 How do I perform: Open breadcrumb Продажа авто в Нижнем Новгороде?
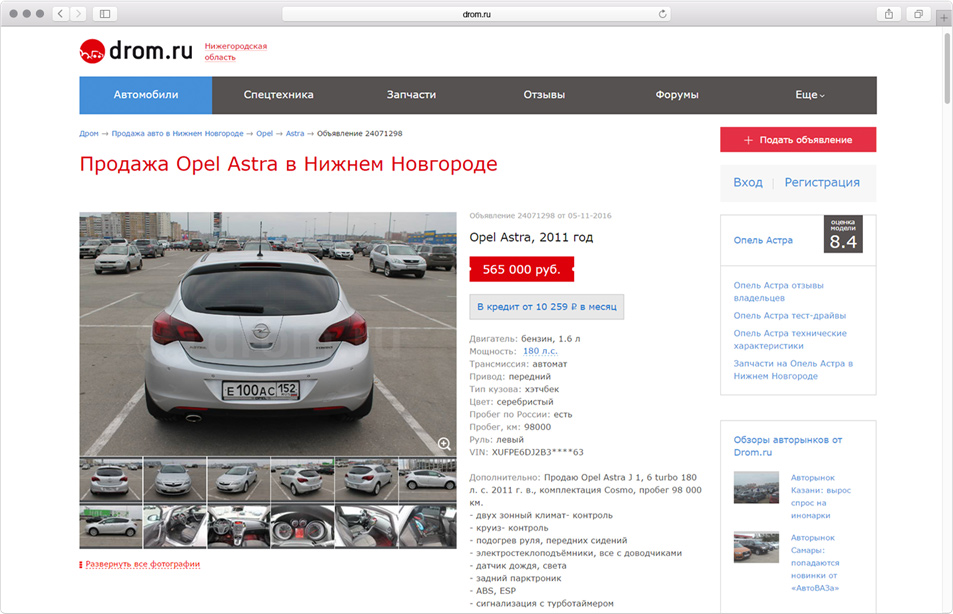pos(177,133)
